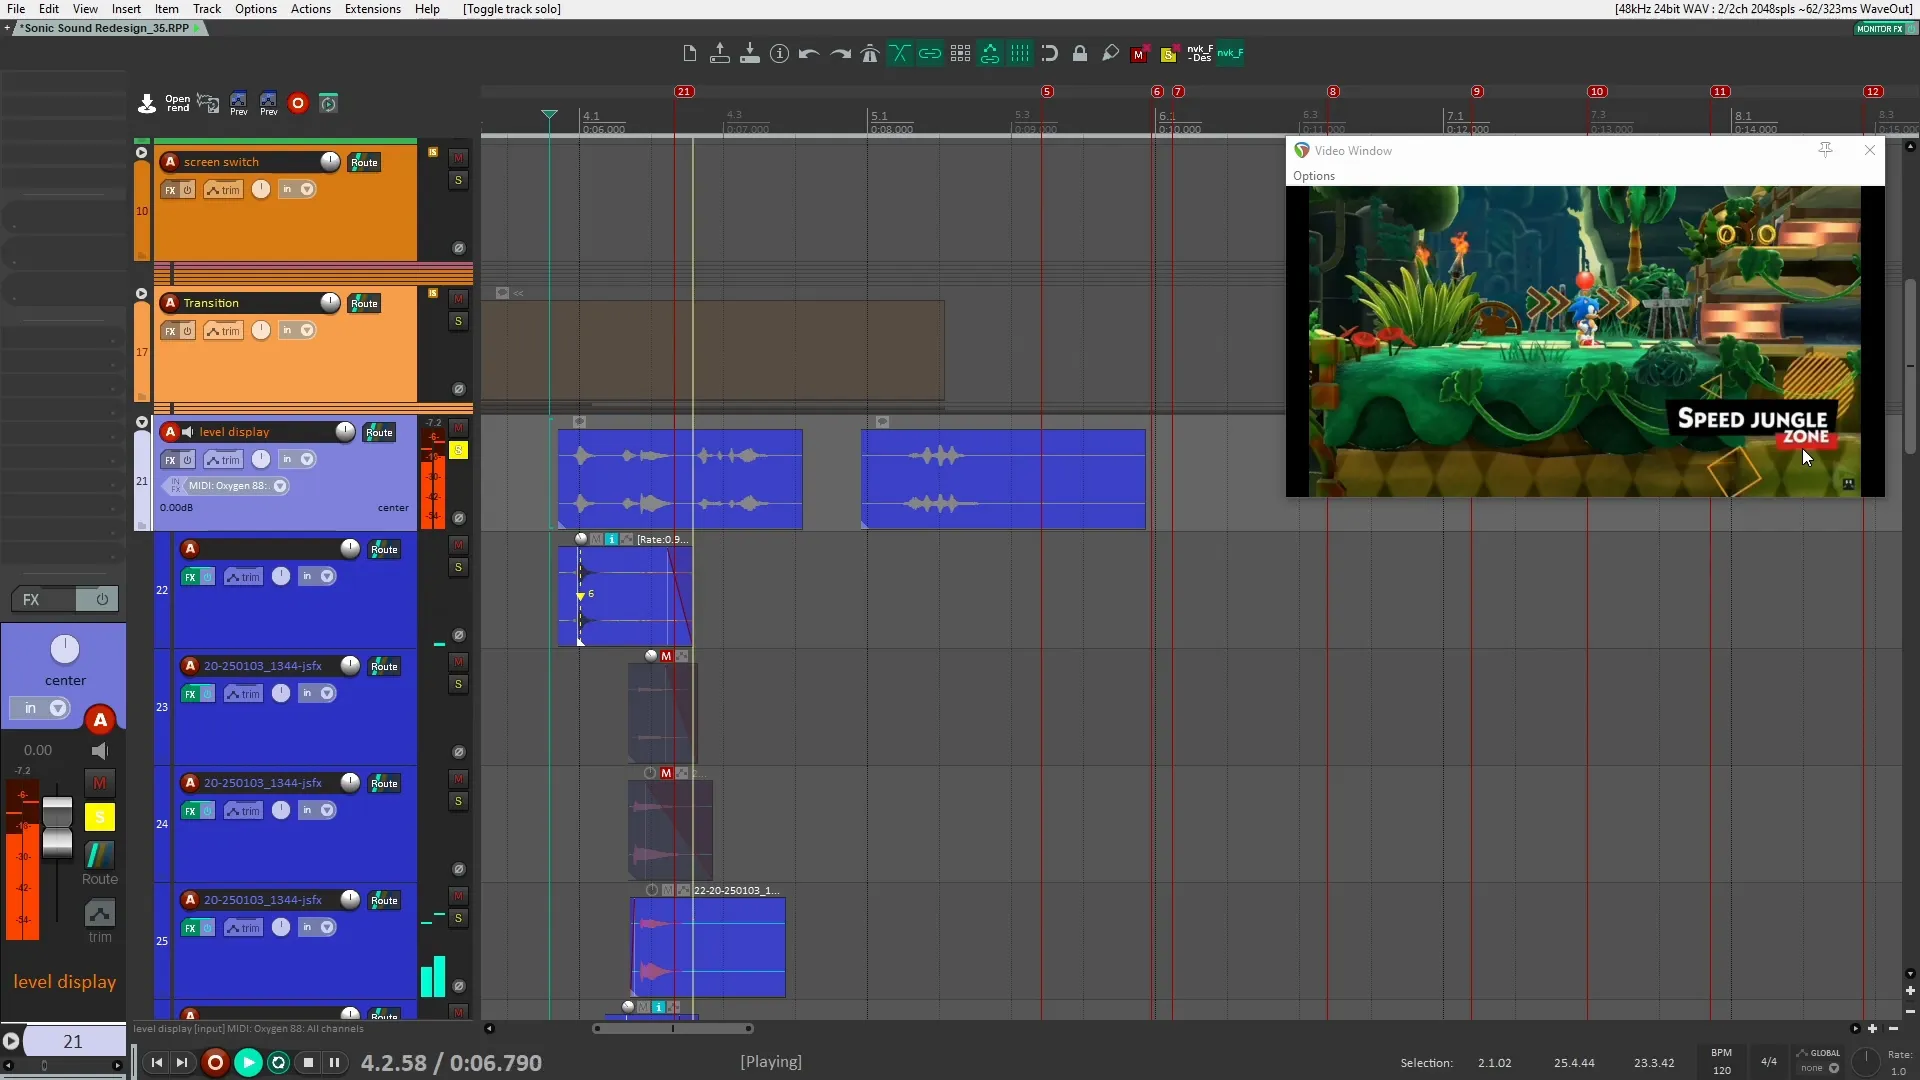1920x1080 pixels.
Task: Click the Open Project upload-arrow icon
Action: pyautogui.click(x=719, y=54)
